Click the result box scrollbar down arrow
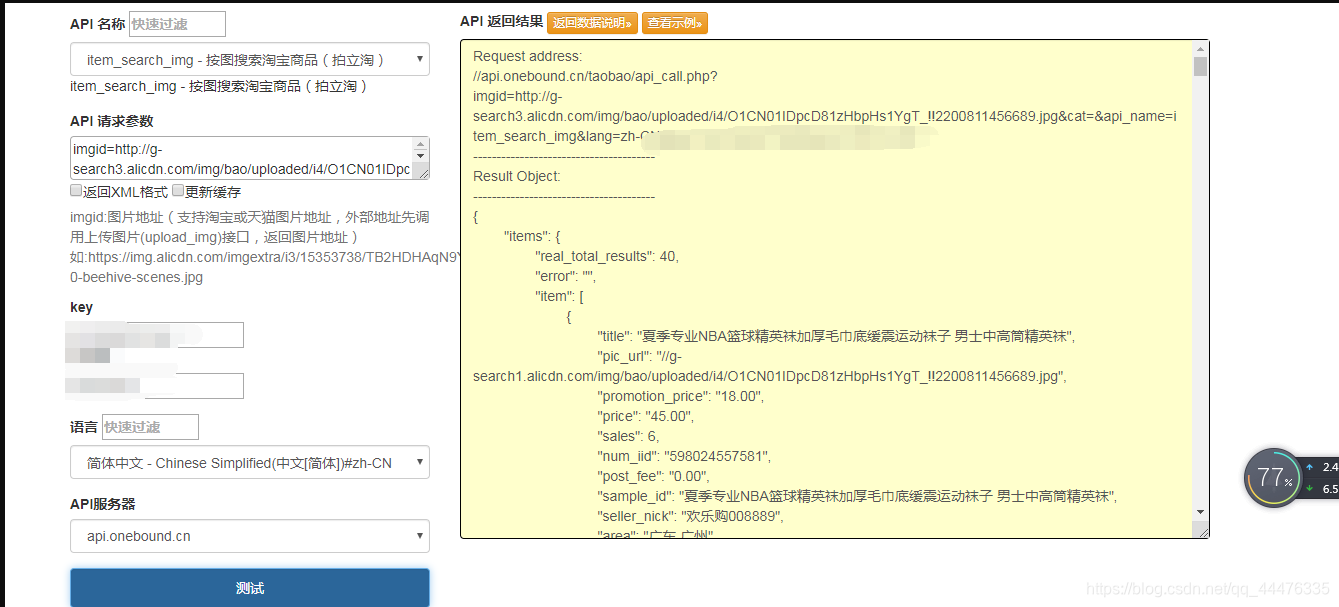The image size is (1339, 607). pyautogui.click(x=1200, y=512)
